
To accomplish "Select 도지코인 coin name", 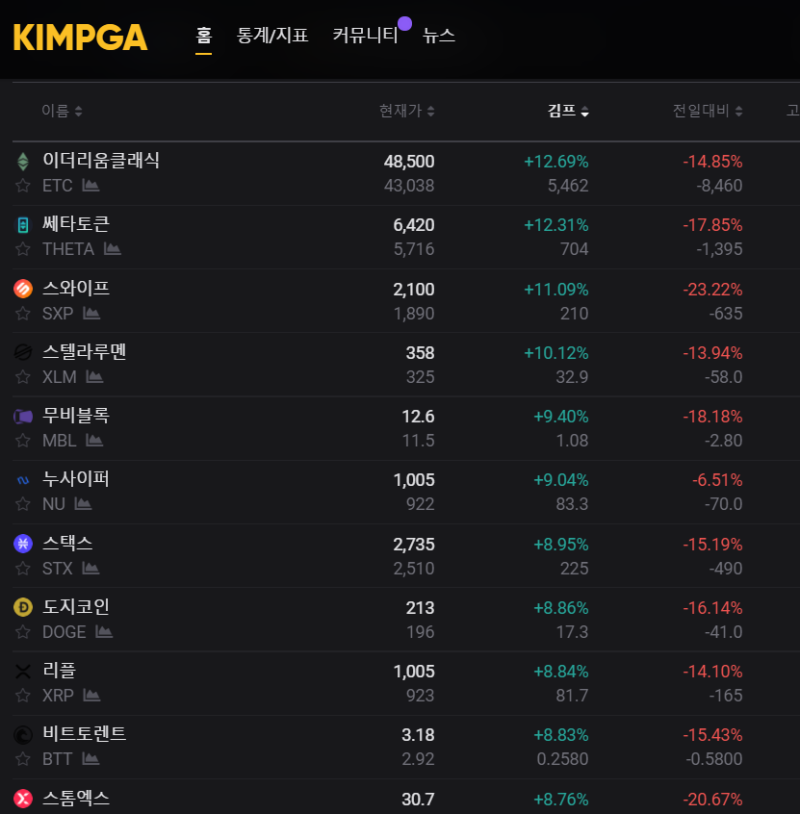I will click(x=76, y=606).
